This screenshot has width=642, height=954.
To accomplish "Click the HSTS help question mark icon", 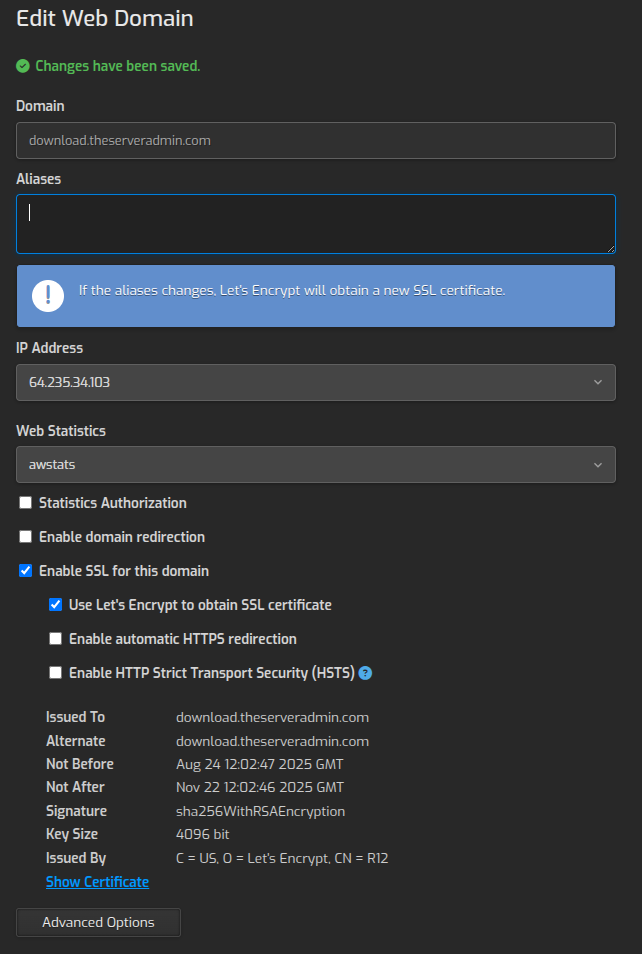I will [x=365, y=673].
